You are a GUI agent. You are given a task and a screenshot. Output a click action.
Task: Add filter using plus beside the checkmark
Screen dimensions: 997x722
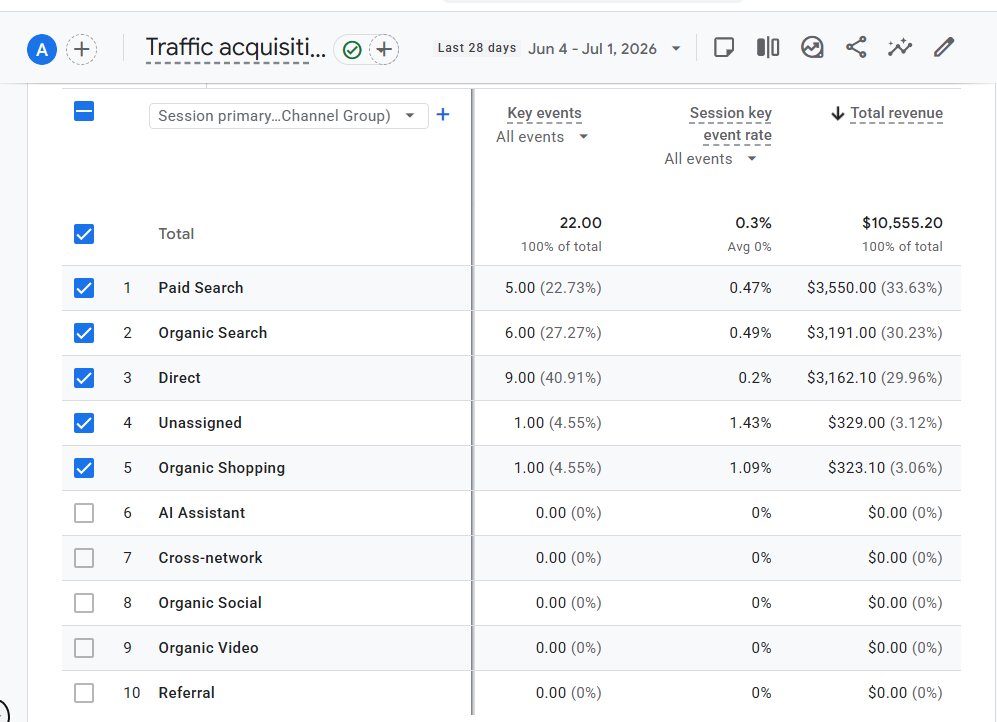[x=384, y=49]
